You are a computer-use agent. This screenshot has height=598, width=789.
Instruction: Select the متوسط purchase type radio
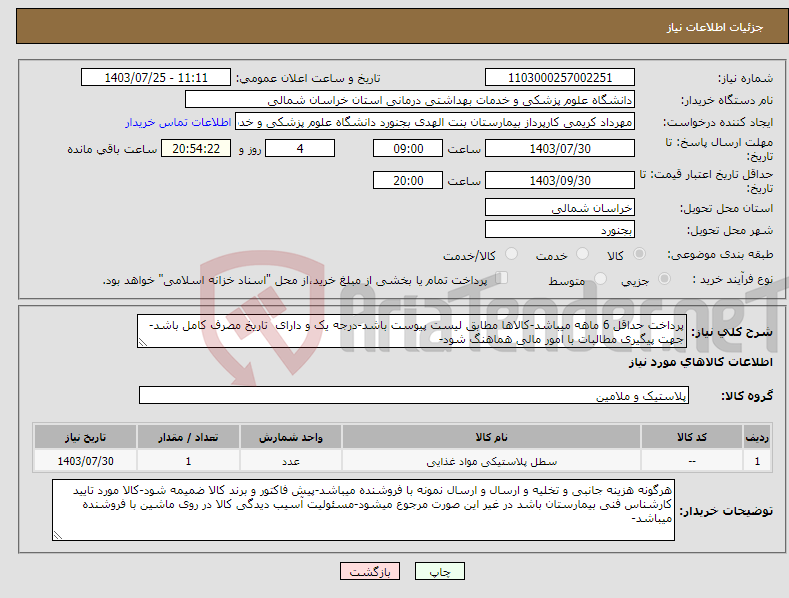coord(600,279)
